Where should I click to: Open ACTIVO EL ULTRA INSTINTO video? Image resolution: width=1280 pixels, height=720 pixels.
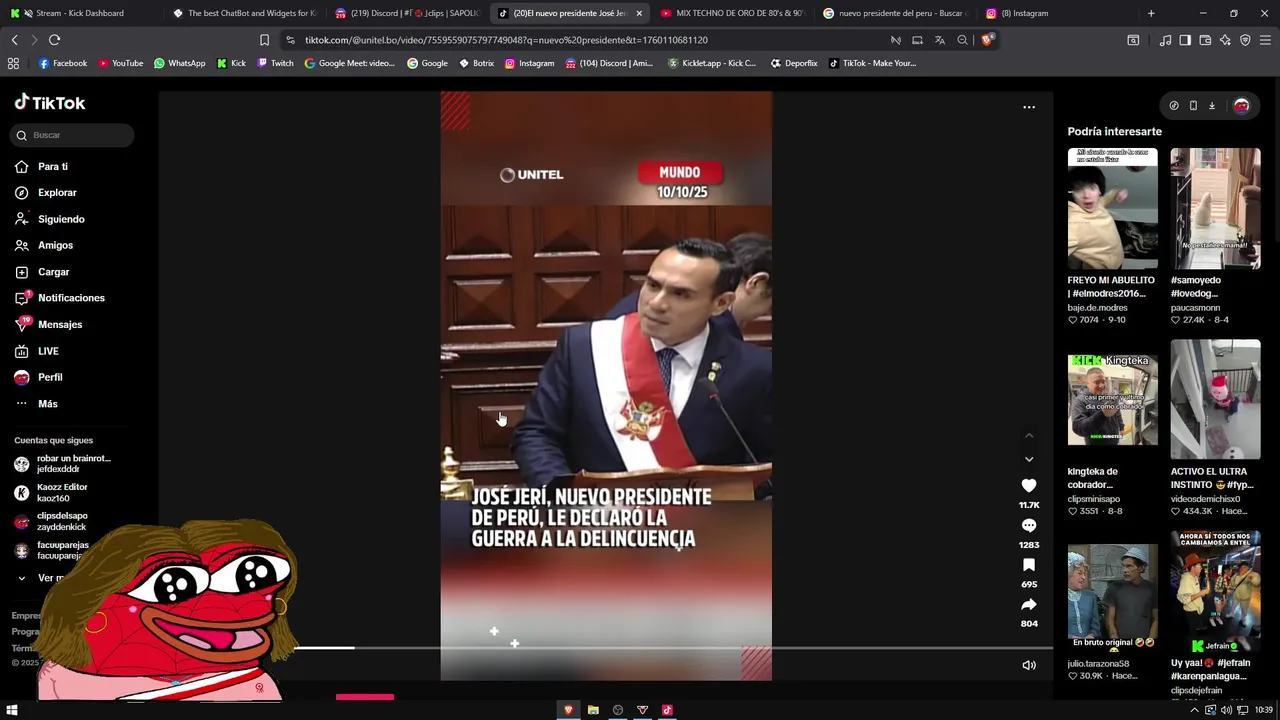coord(1215,400)
